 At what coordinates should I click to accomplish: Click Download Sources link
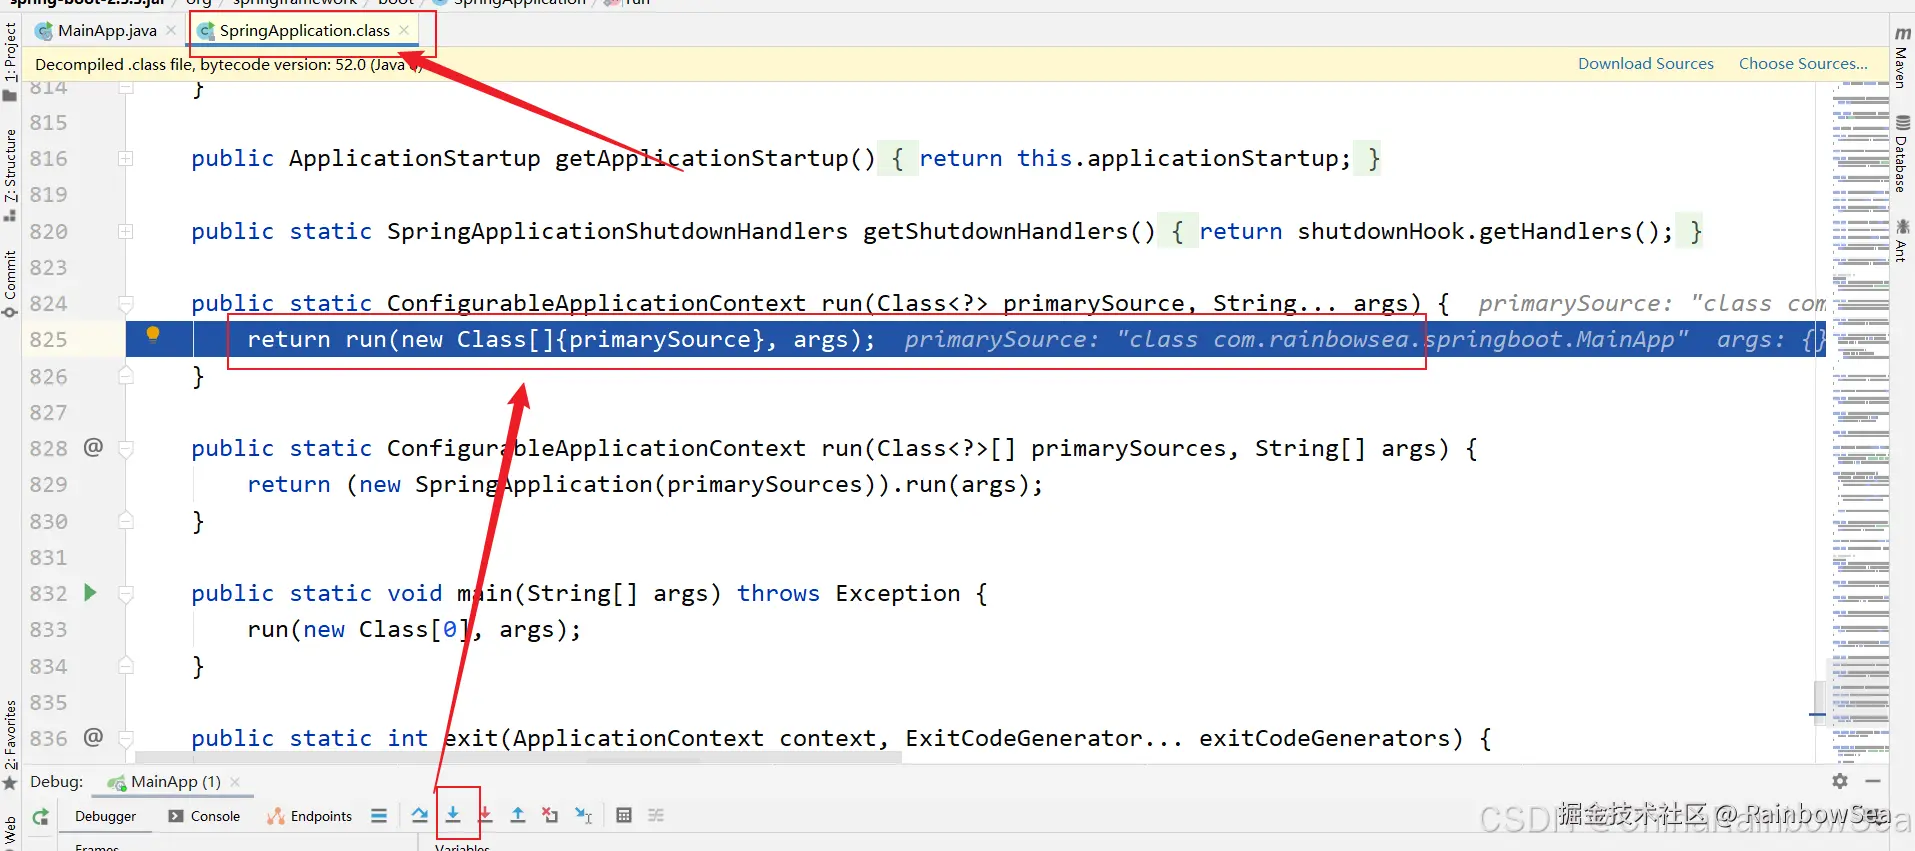click(1646, 63)
